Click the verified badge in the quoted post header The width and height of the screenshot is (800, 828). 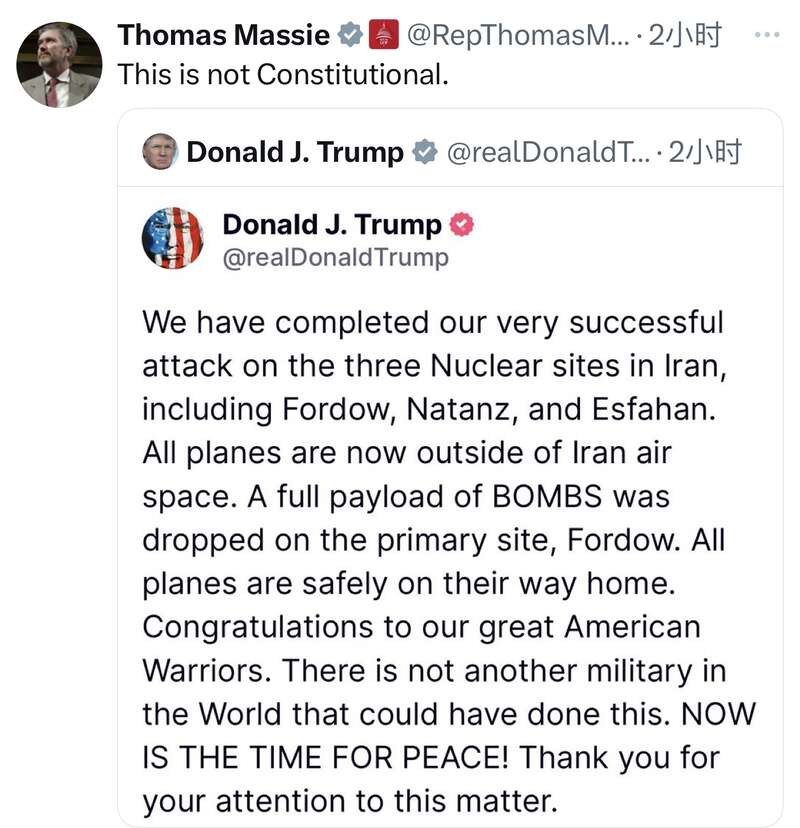pos(425,152)
